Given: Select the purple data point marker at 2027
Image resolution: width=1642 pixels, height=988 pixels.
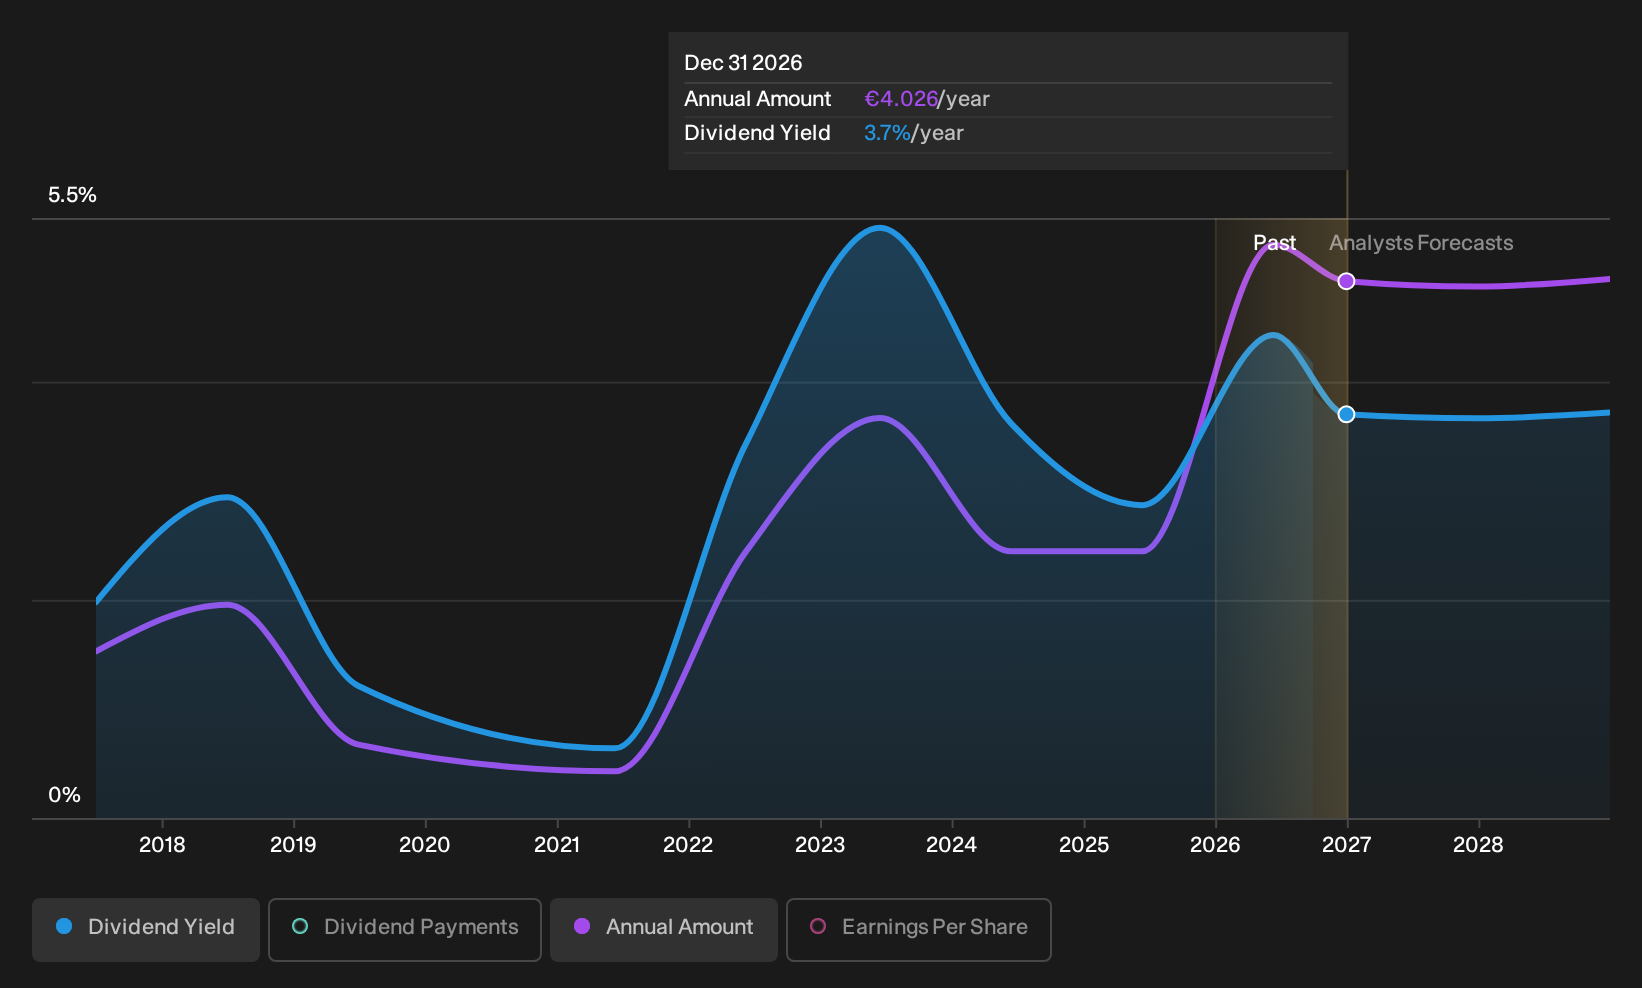Looking at the screenshot, I should 1347,281.
